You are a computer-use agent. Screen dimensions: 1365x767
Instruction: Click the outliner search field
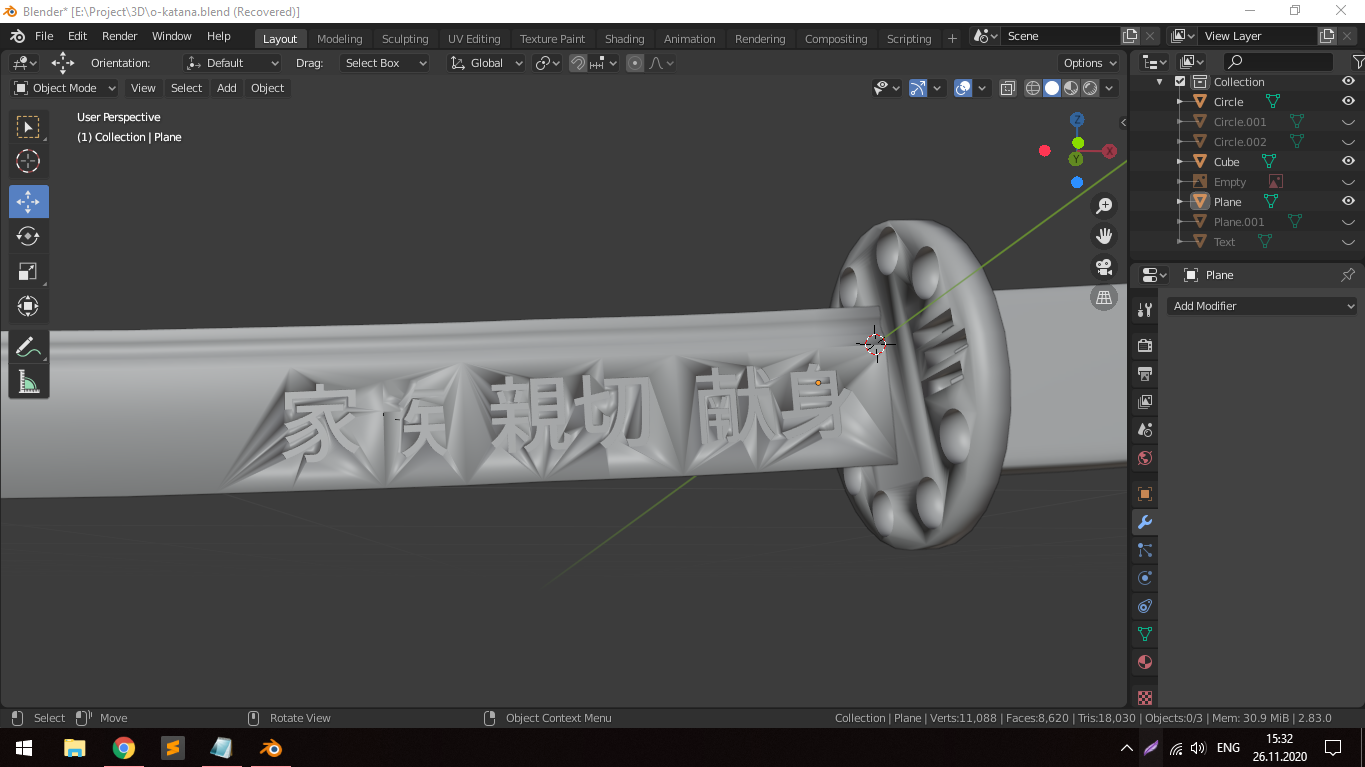(x=1278, y=62)
